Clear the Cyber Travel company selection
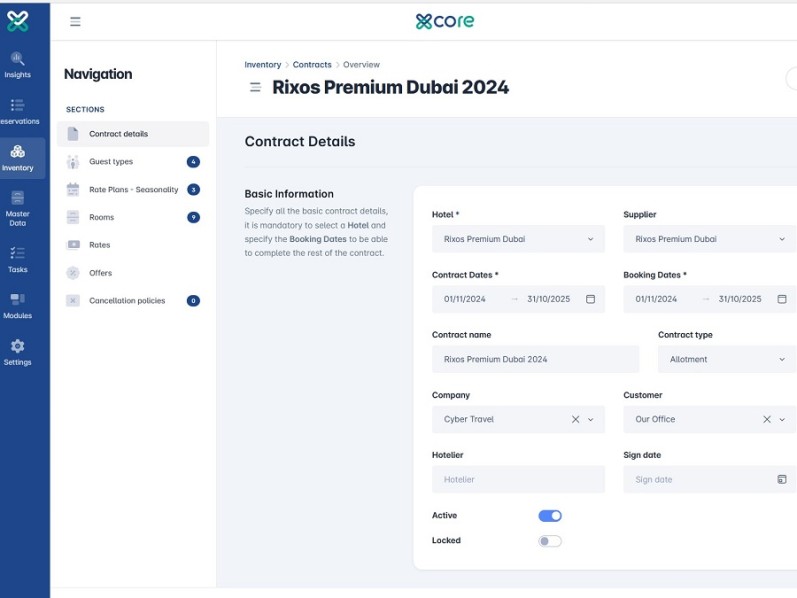This screenshot has height=598, width=797. click(575, 420)
